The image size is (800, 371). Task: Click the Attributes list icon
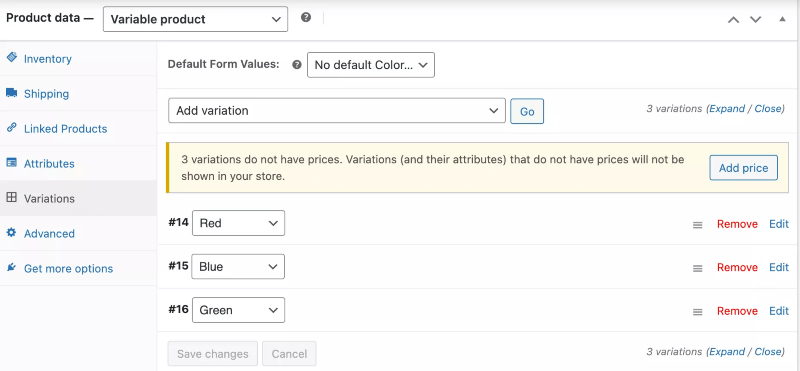click(11, 163)
